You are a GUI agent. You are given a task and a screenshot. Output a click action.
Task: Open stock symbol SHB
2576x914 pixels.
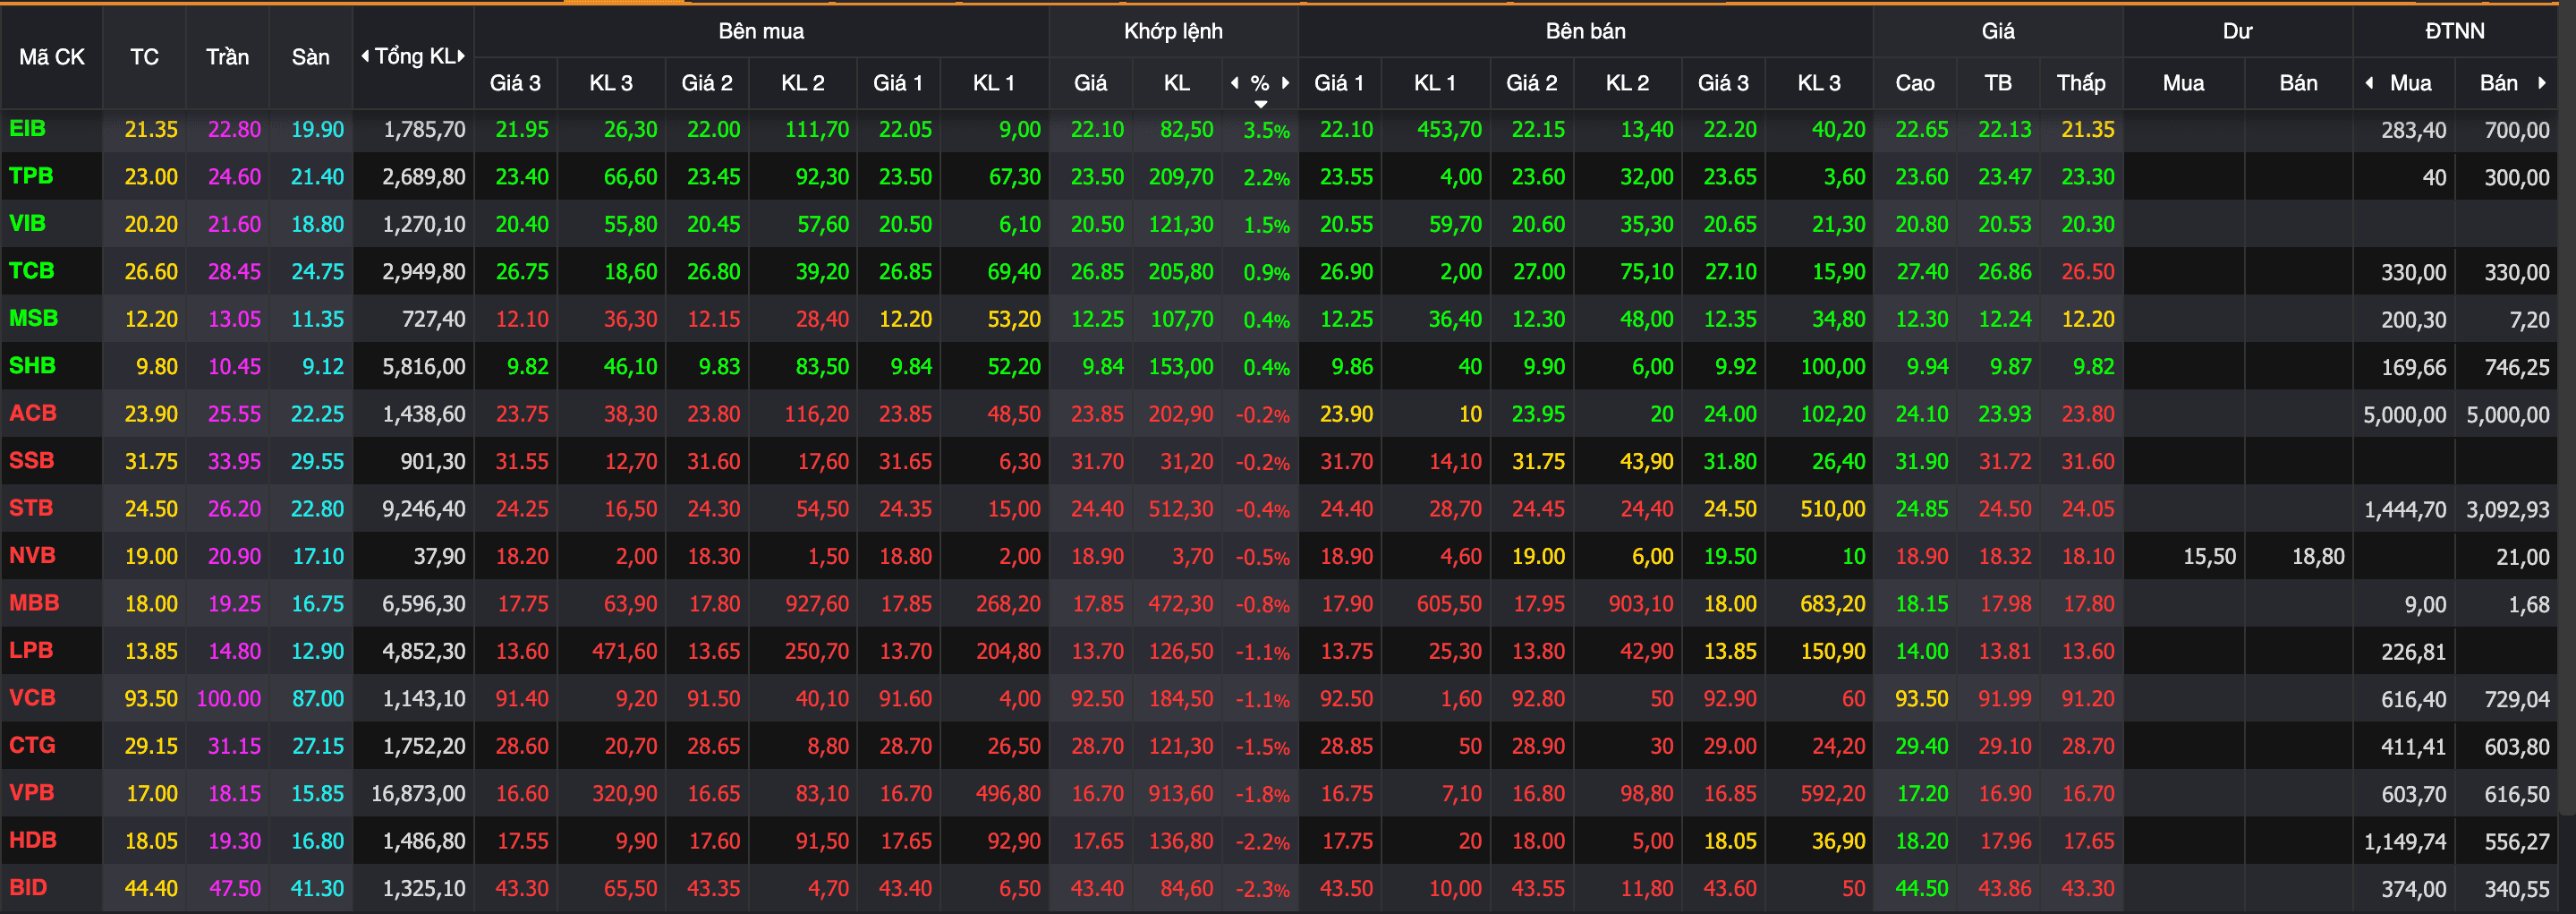[x=32, y=366]
